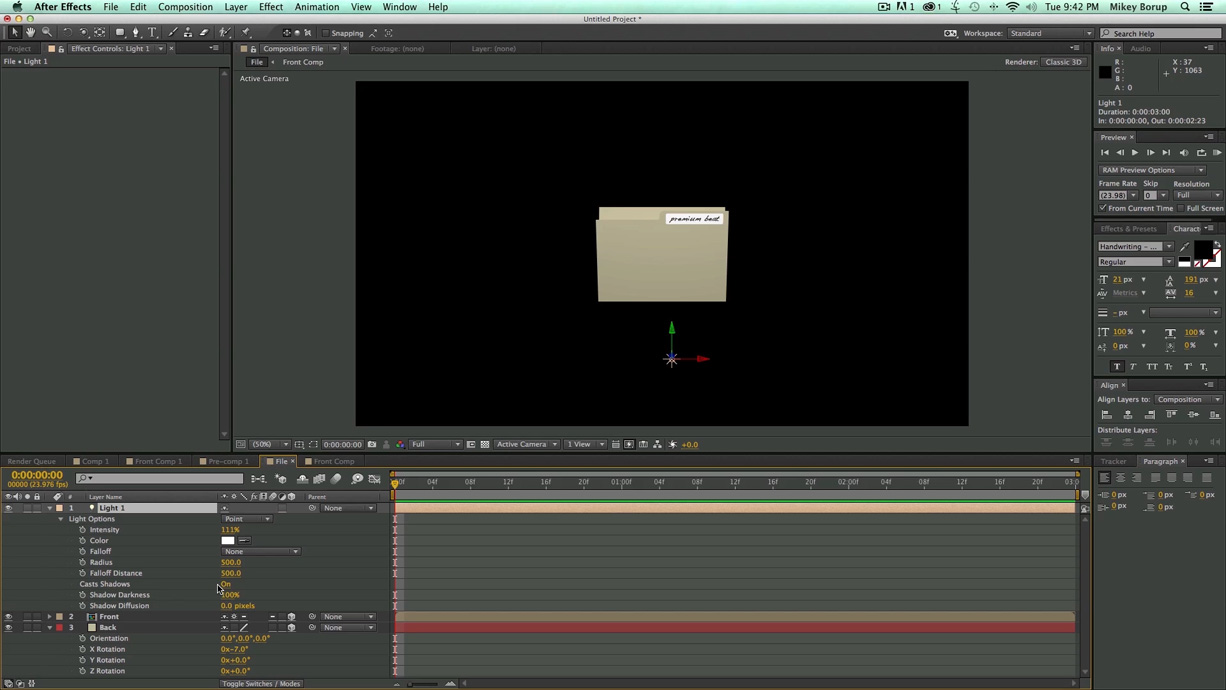Open the Animation menu

tap(316, 7)
